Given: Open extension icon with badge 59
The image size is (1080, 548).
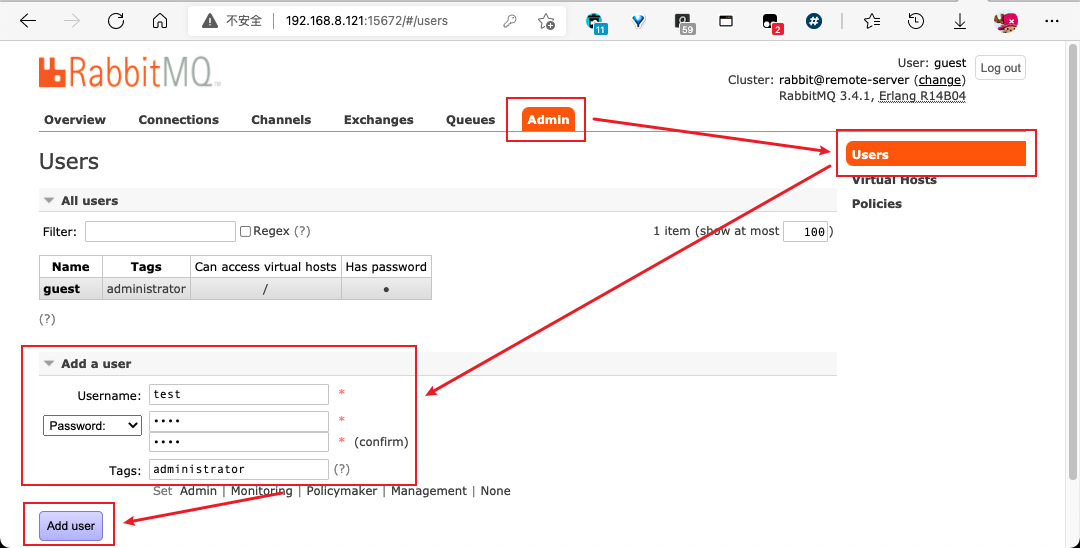Looking at the screenshot, I should pos(684,23).
